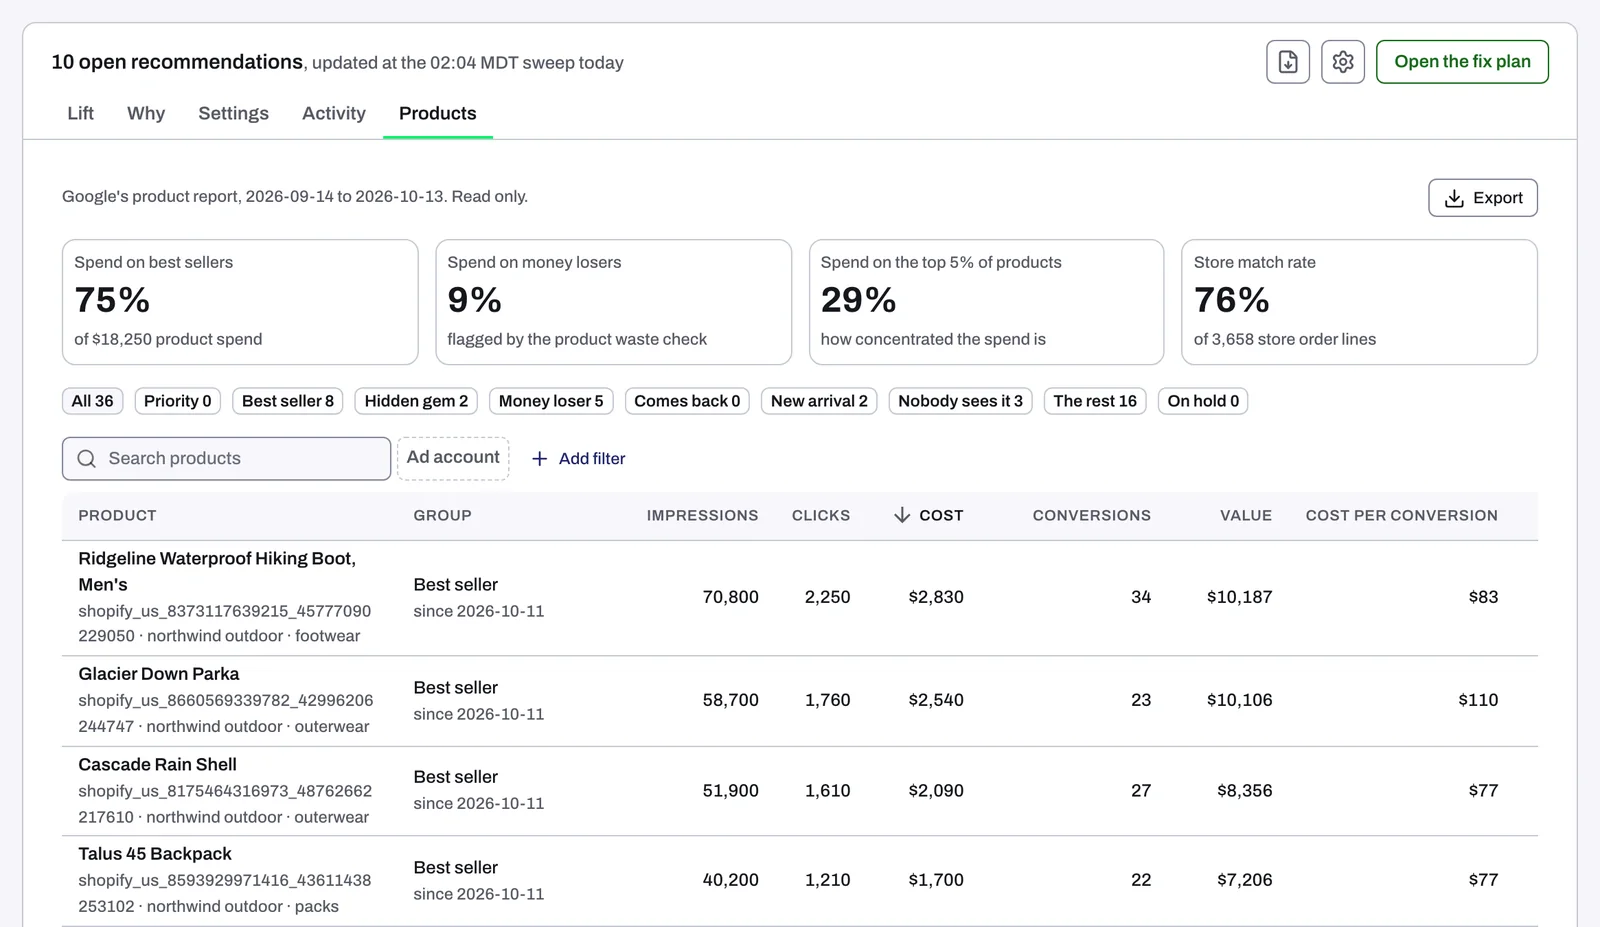This screenshot has width=1600, height=927.
Task: Filter by Hidden gem 2 chip
Action: click(416, 401)
